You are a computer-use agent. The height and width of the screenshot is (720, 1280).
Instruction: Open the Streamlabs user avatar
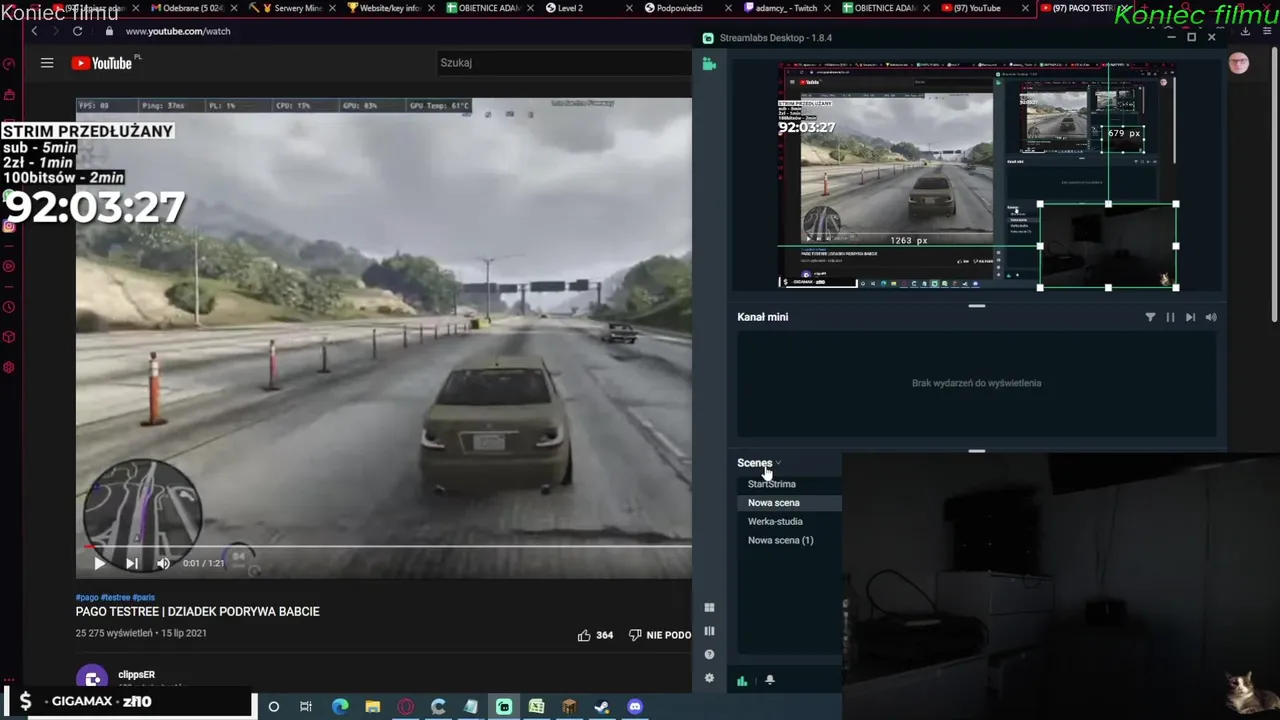click(1239, 64)
